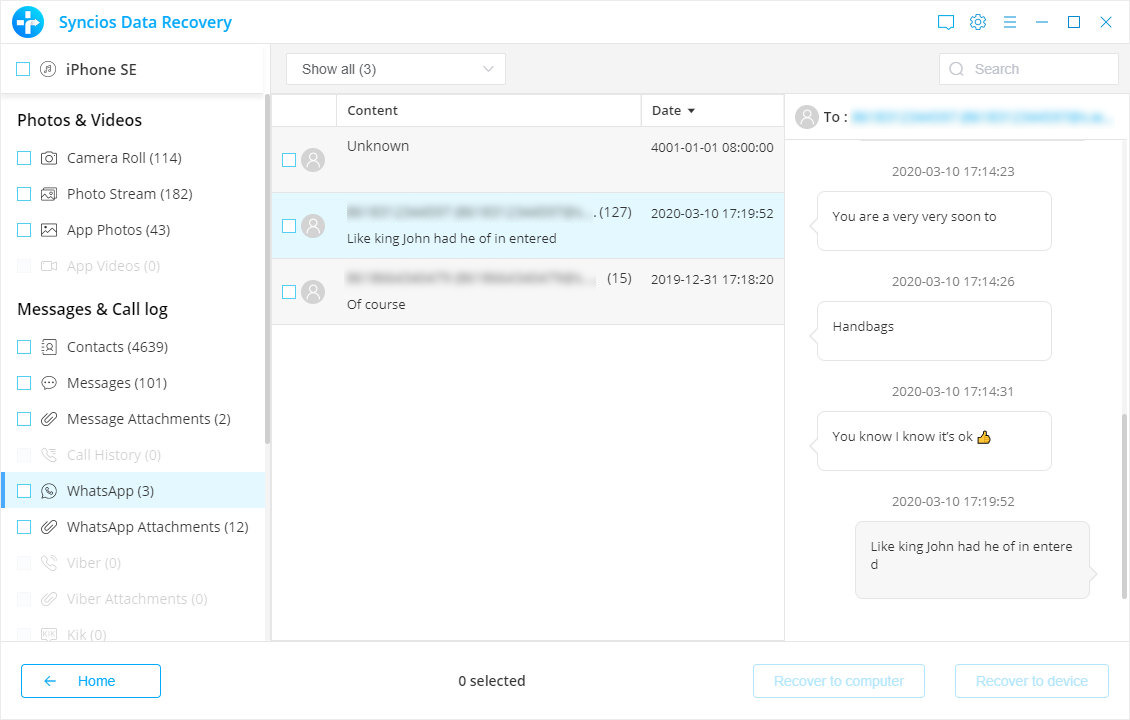1130x720 pixels.
Task: Select the Unknown conversation row text
Action: coord(378,146)
